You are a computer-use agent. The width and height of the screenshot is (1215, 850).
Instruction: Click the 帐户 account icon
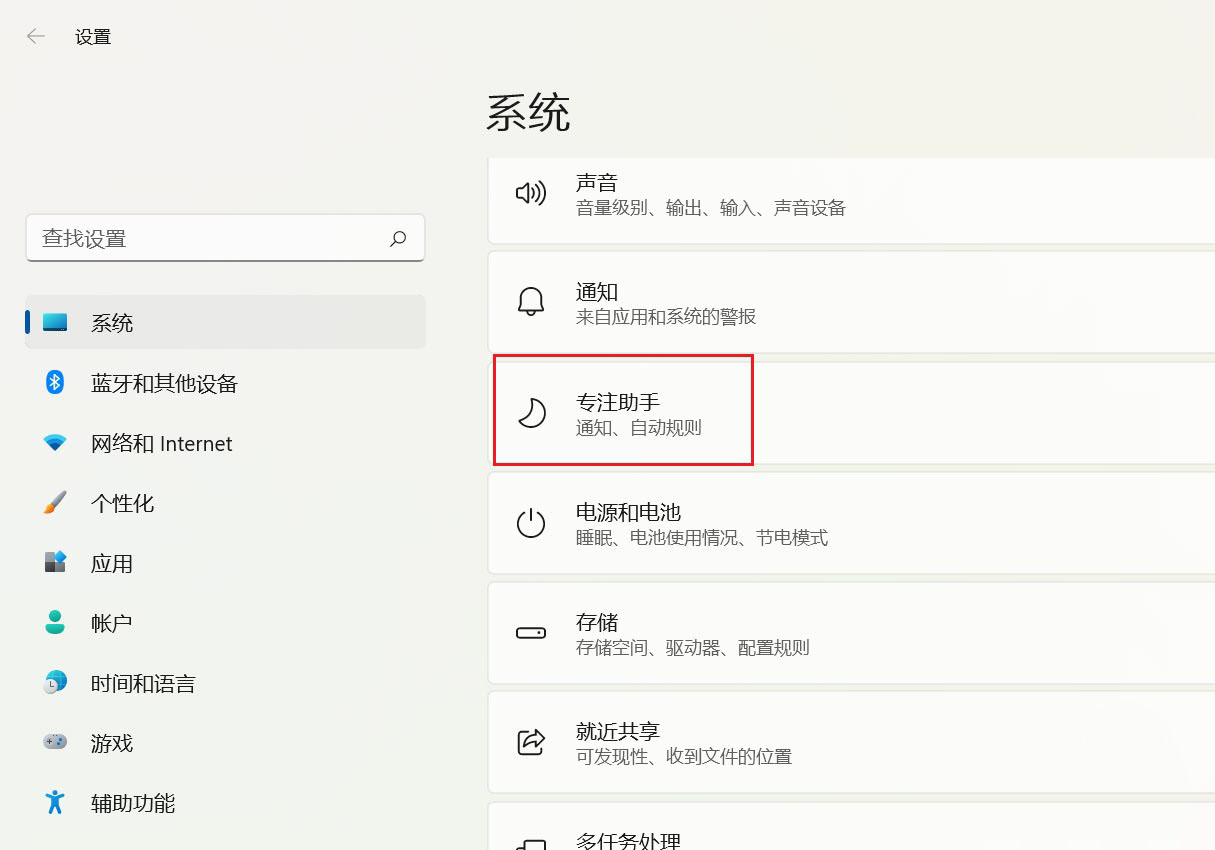coord(54,623)
